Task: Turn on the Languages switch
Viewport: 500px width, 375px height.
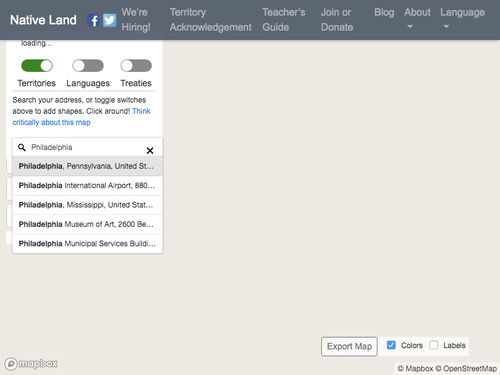Action: pos(88,66)
